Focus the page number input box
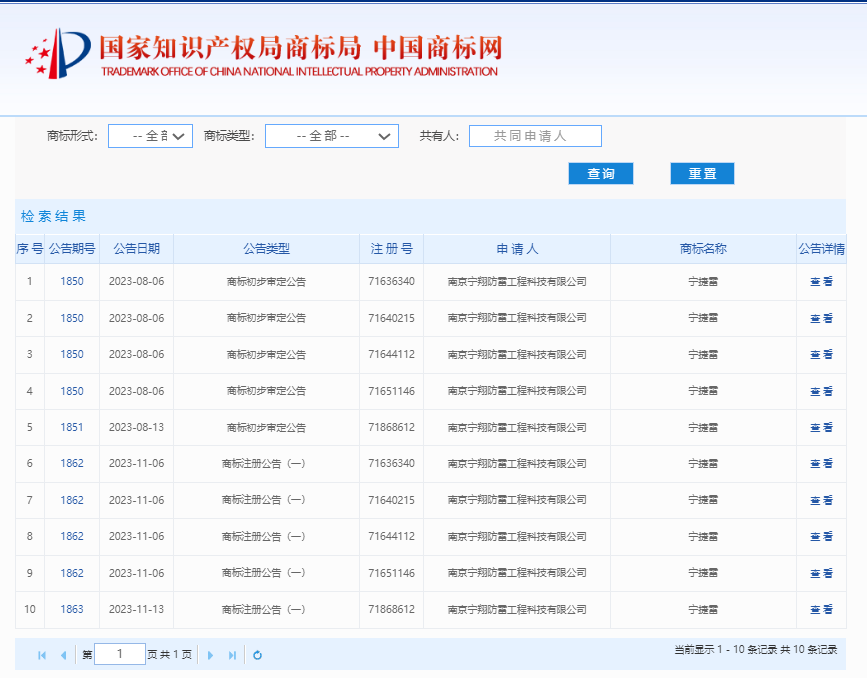 tap(120, 654)
